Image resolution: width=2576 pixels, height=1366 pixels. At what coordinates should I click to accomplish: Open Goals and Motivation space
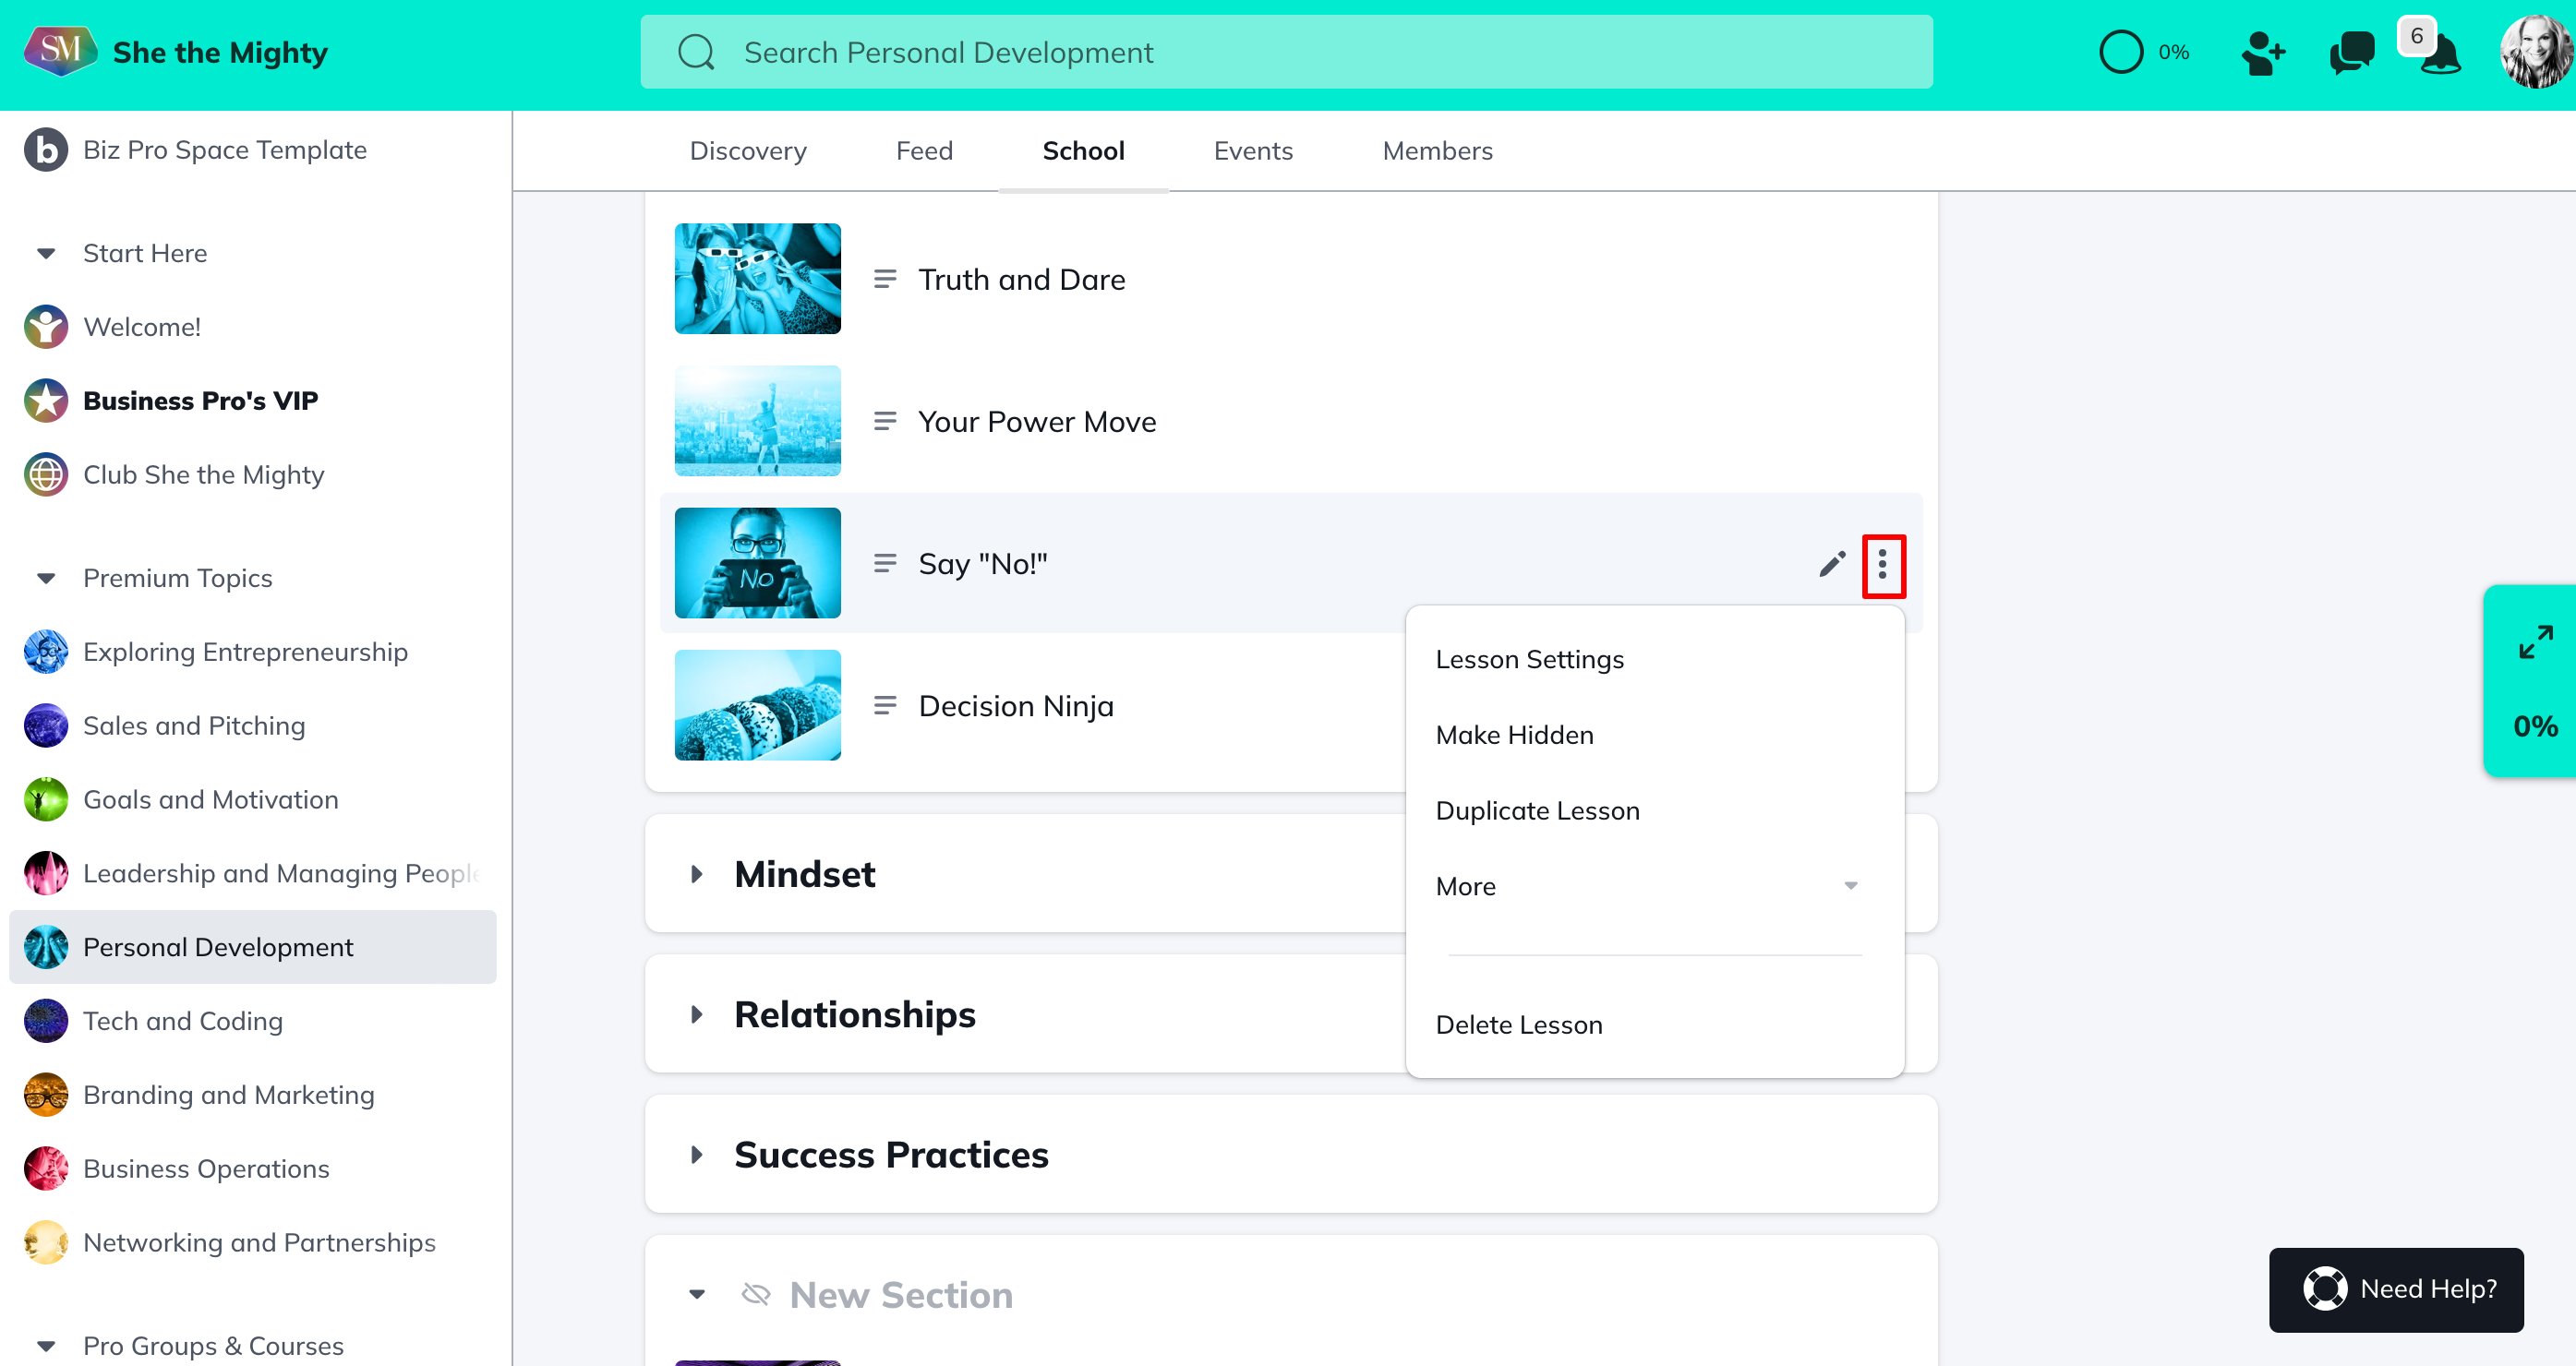[x=211, y=800]
